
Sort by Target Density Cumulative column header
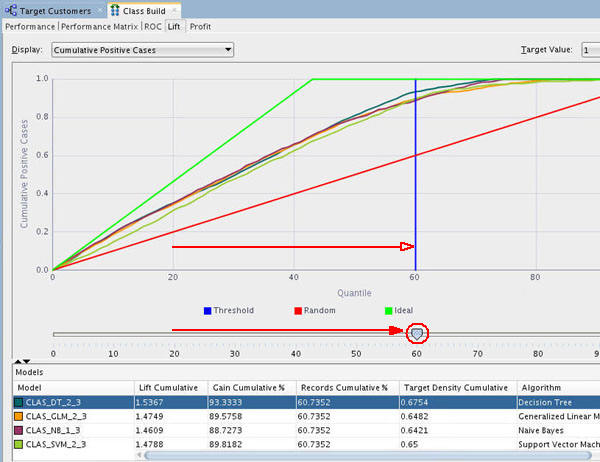458,388
